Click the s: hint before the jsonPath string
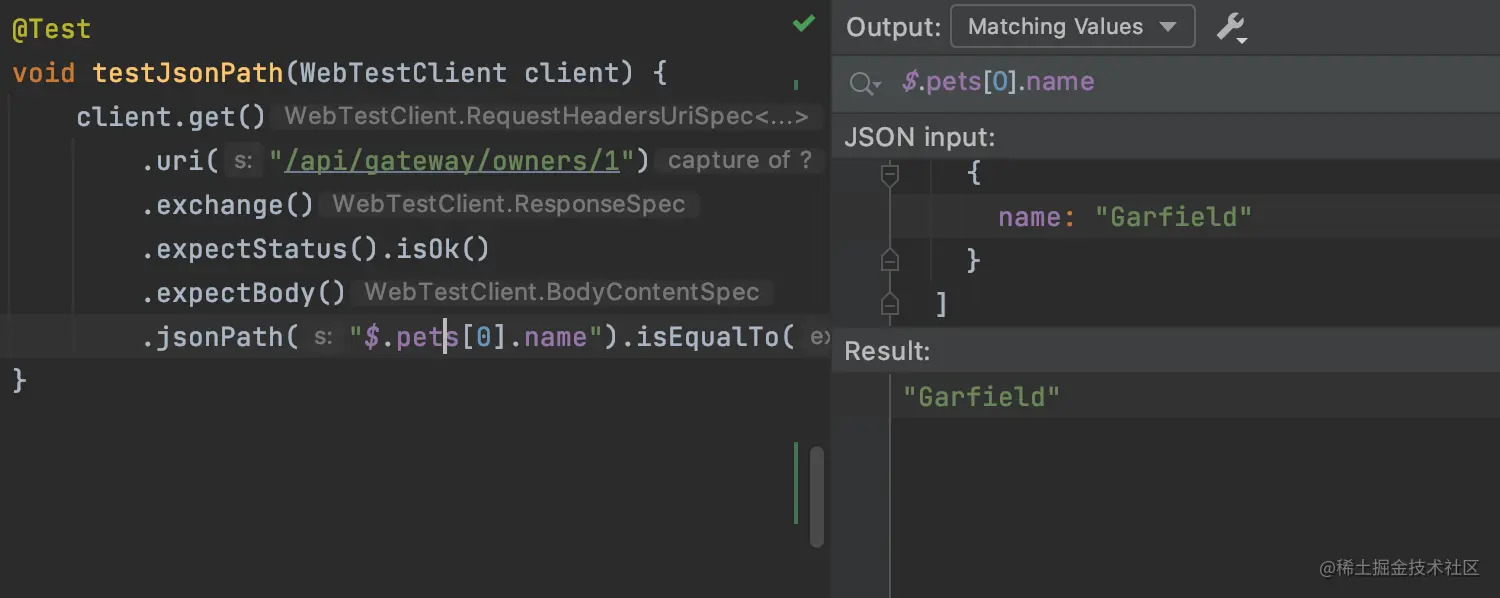1500x598 pixels. pos(323,337)
